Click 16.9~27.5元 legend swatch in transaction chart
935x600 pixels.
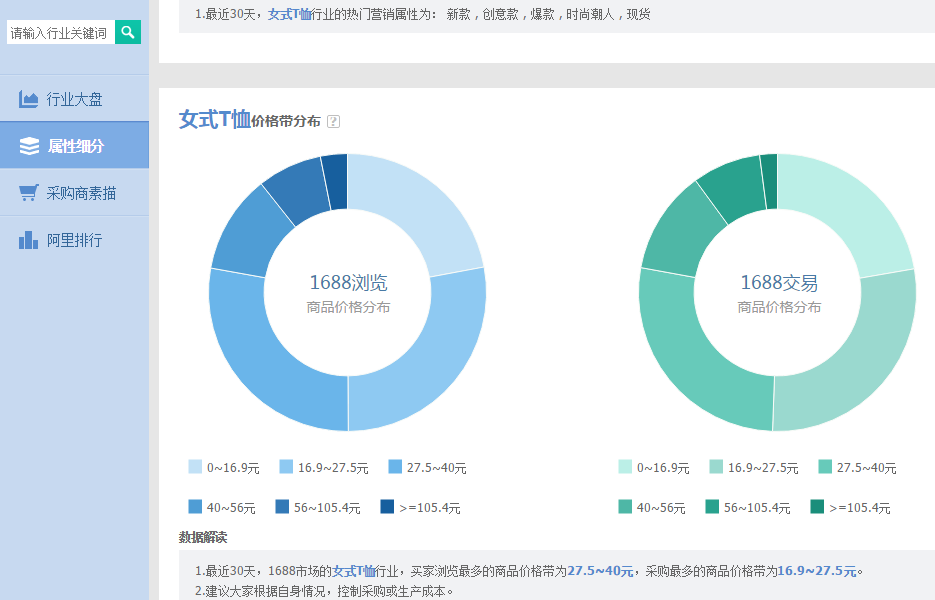click(x=715, y=467)
